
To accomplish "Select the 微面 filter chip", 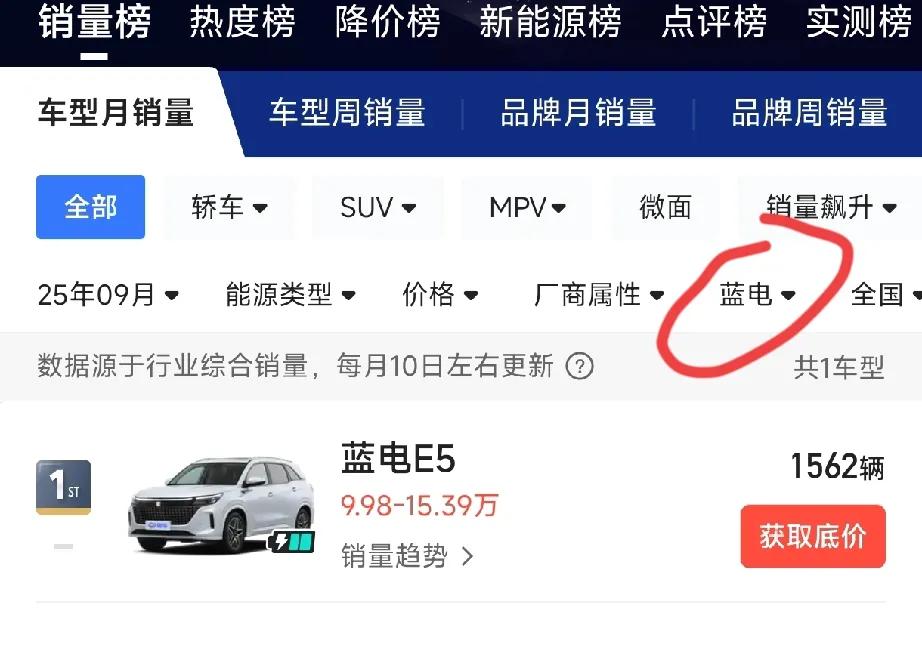I will coord(665,207).
